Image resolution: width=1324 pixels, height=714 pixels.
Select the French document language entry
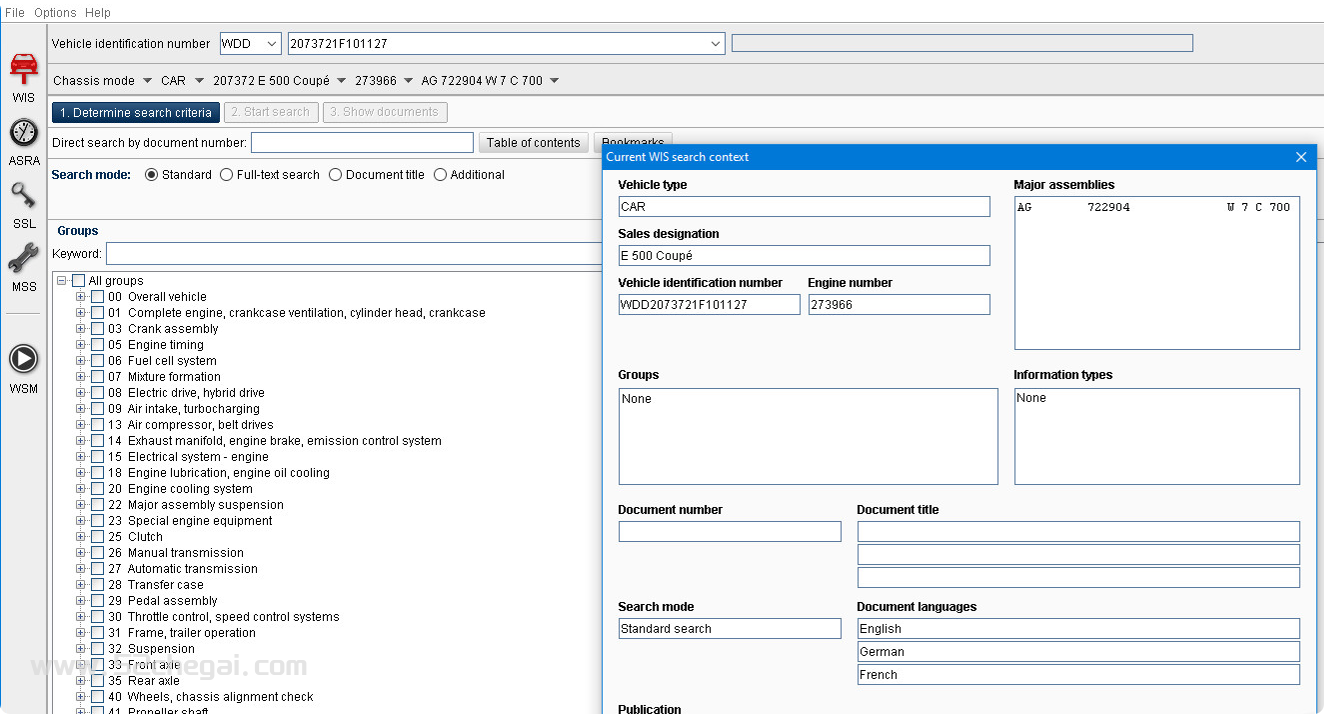click(1078, 675)
